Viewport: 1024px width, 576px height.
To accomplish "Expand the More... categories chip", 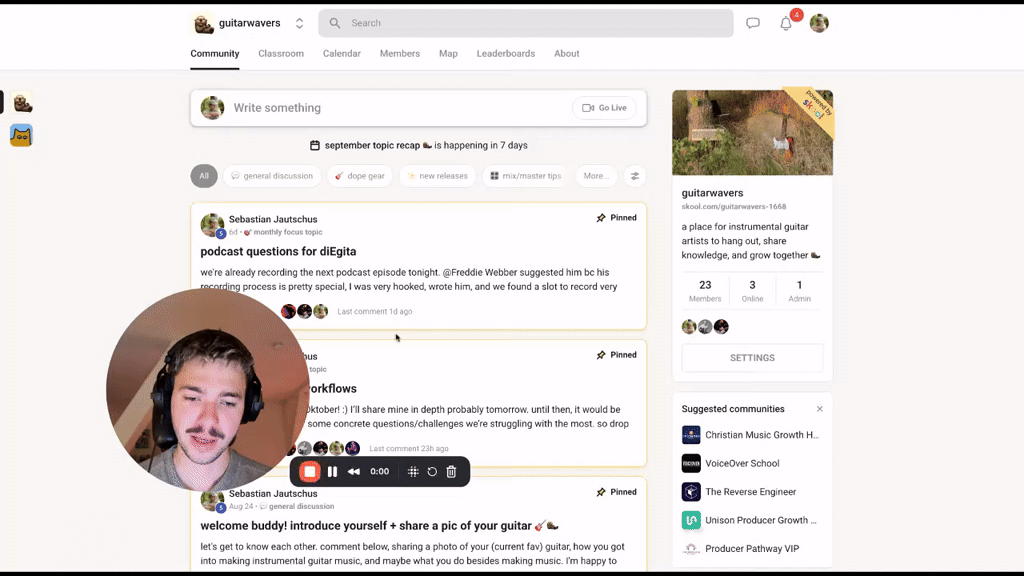I will tap(596, 176).
